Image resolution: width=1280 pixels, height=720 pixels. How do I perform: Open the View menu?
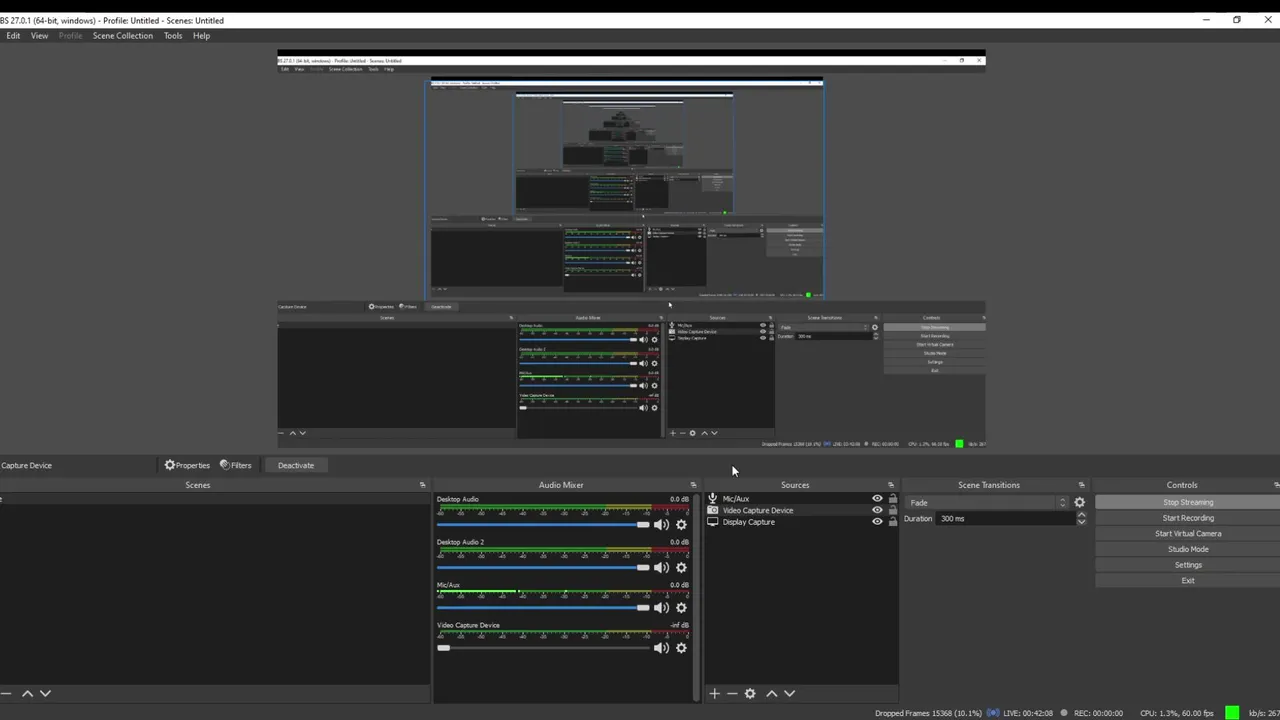point(39,36)
